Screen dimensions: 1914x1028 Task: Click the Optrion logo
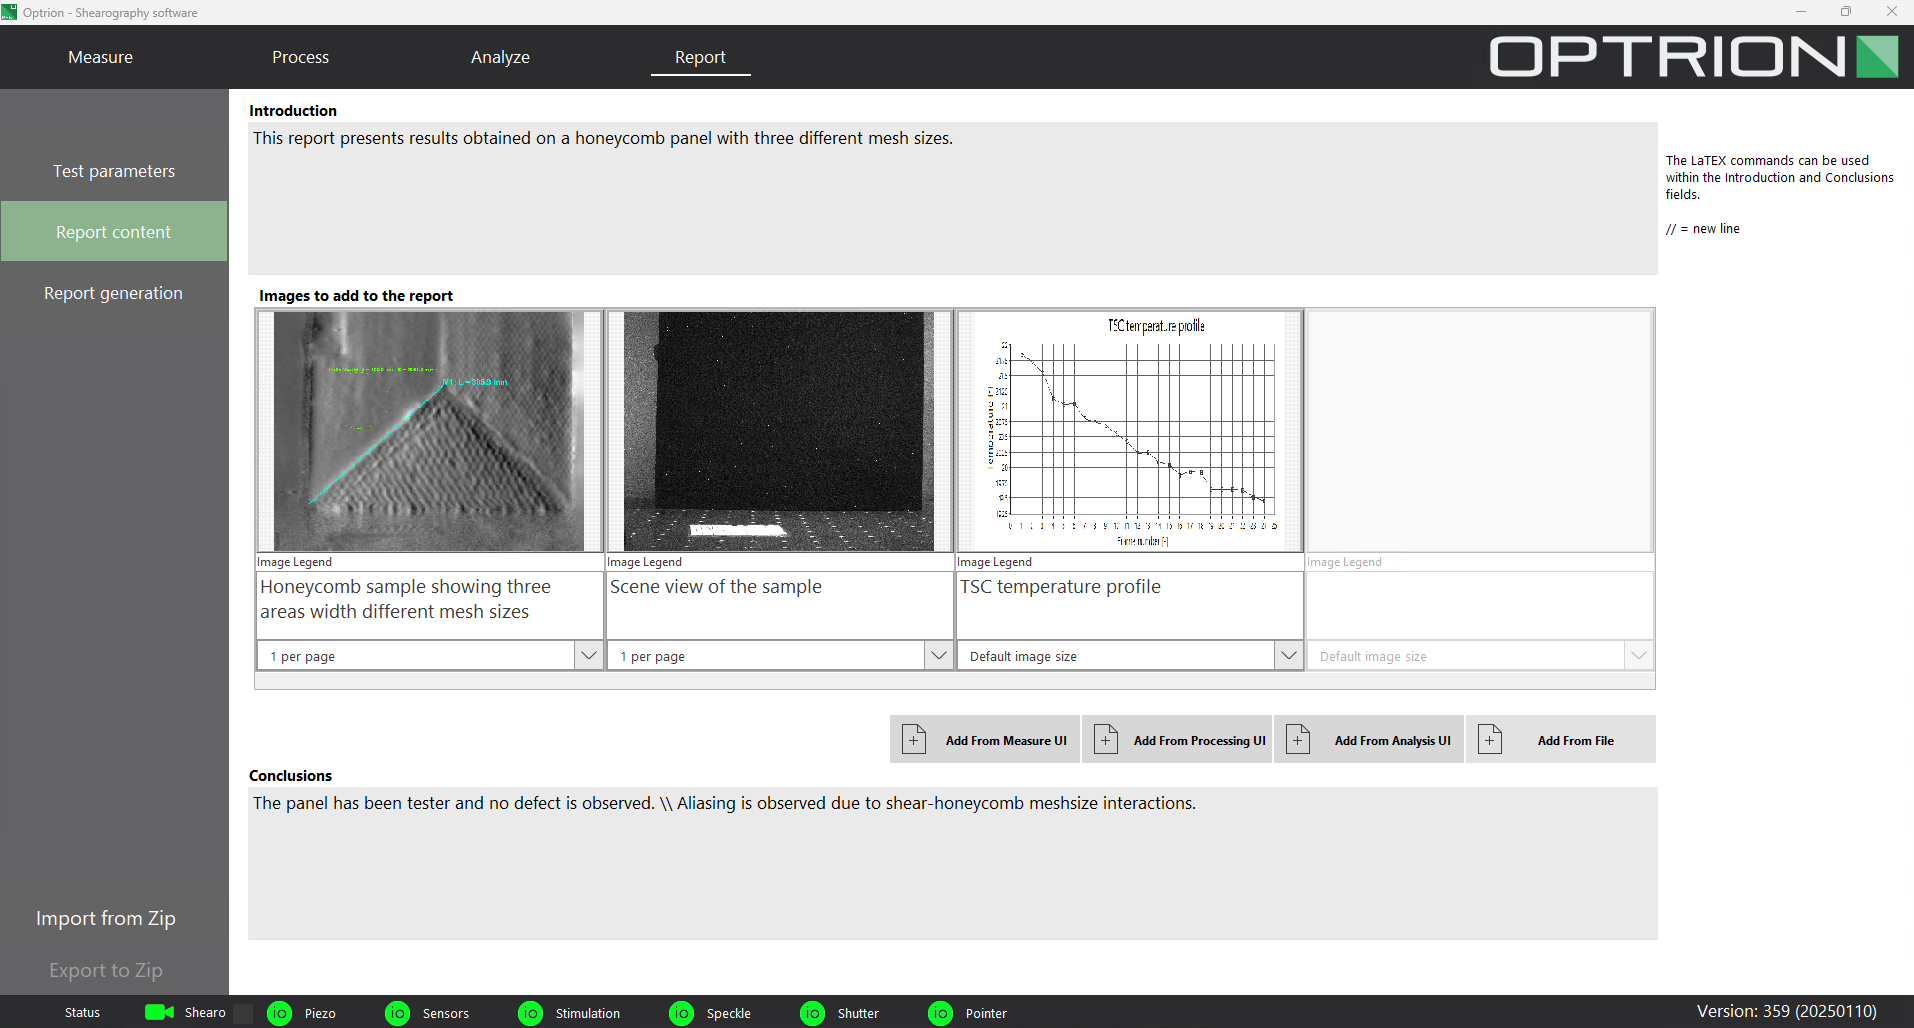point(1694,56)
